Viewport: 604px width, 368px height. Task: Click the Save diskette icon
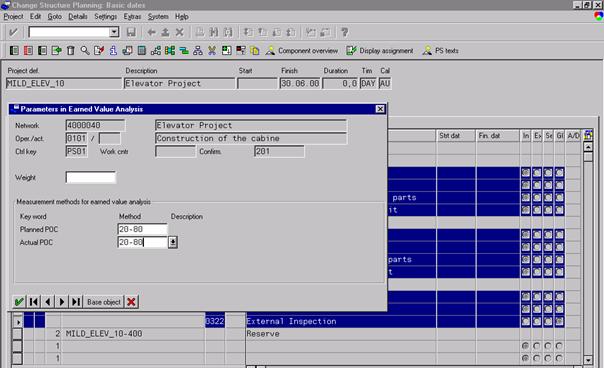[131, 32]
